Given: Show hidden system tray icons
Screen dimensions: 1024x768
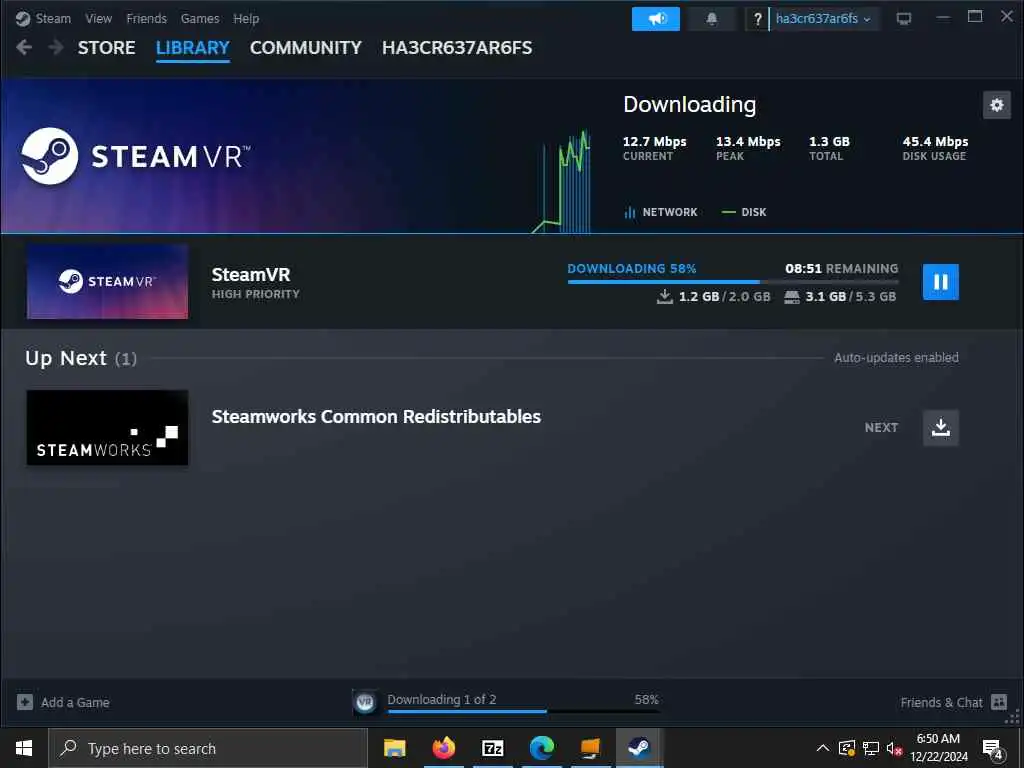Looking at the screenshot, I should pyautogui.click(x=823, y=748).
